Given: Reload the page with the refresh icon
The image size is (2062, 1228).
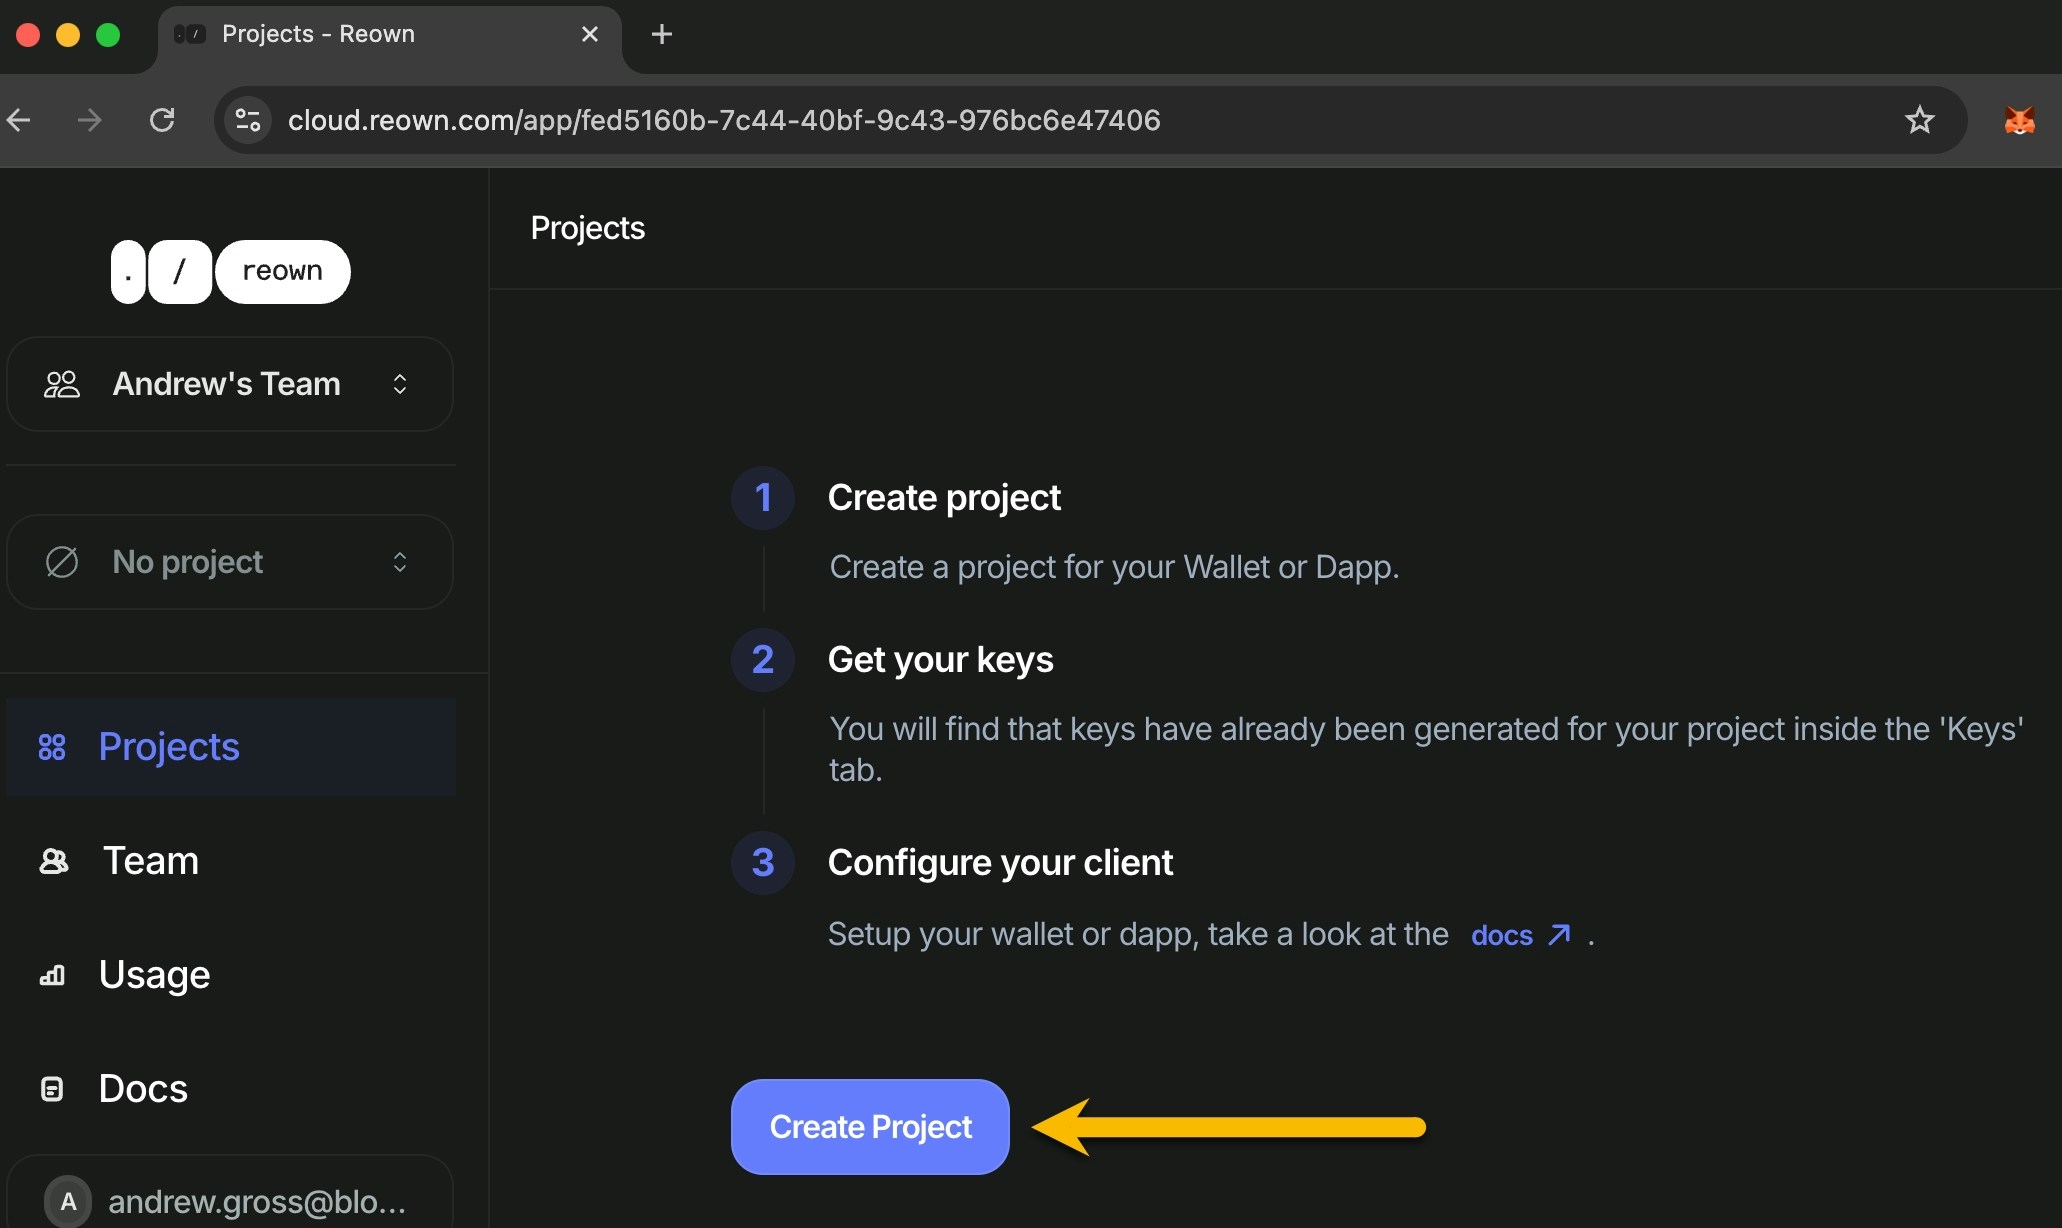Looking at the screenshot, I should pos(162,120).
